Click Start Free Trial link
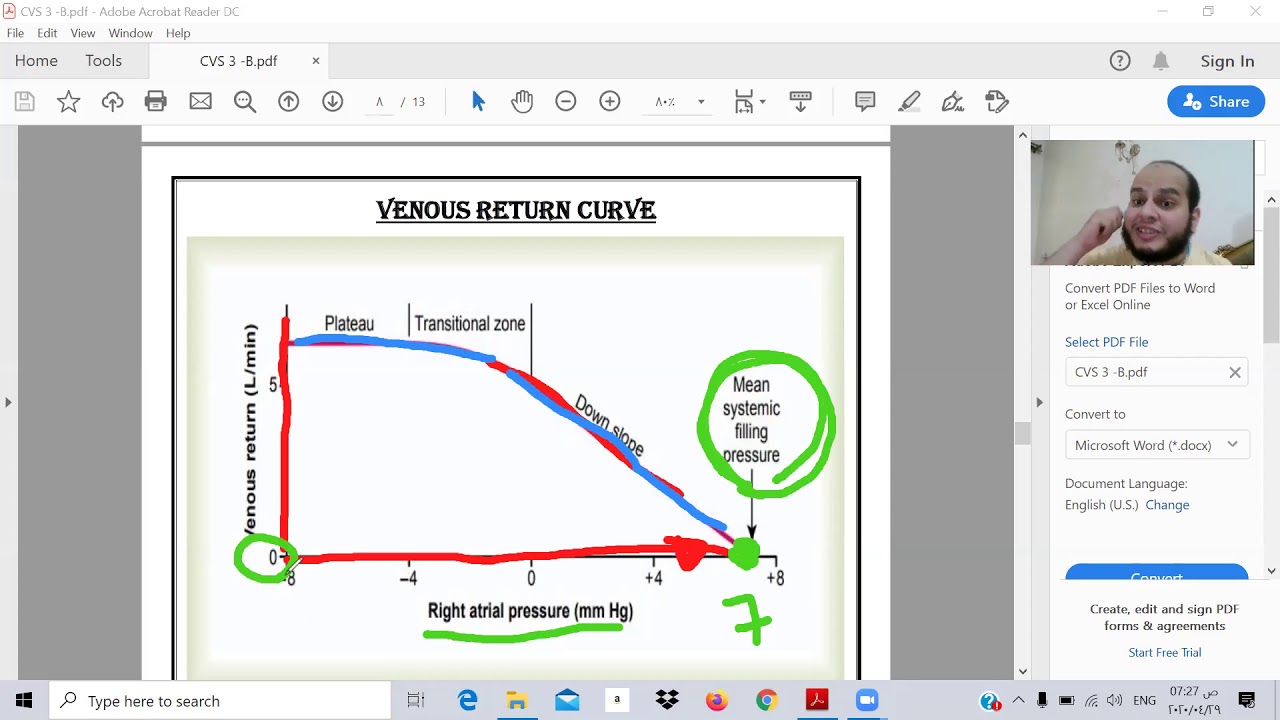1280x720 pixels. point(1165,653)
